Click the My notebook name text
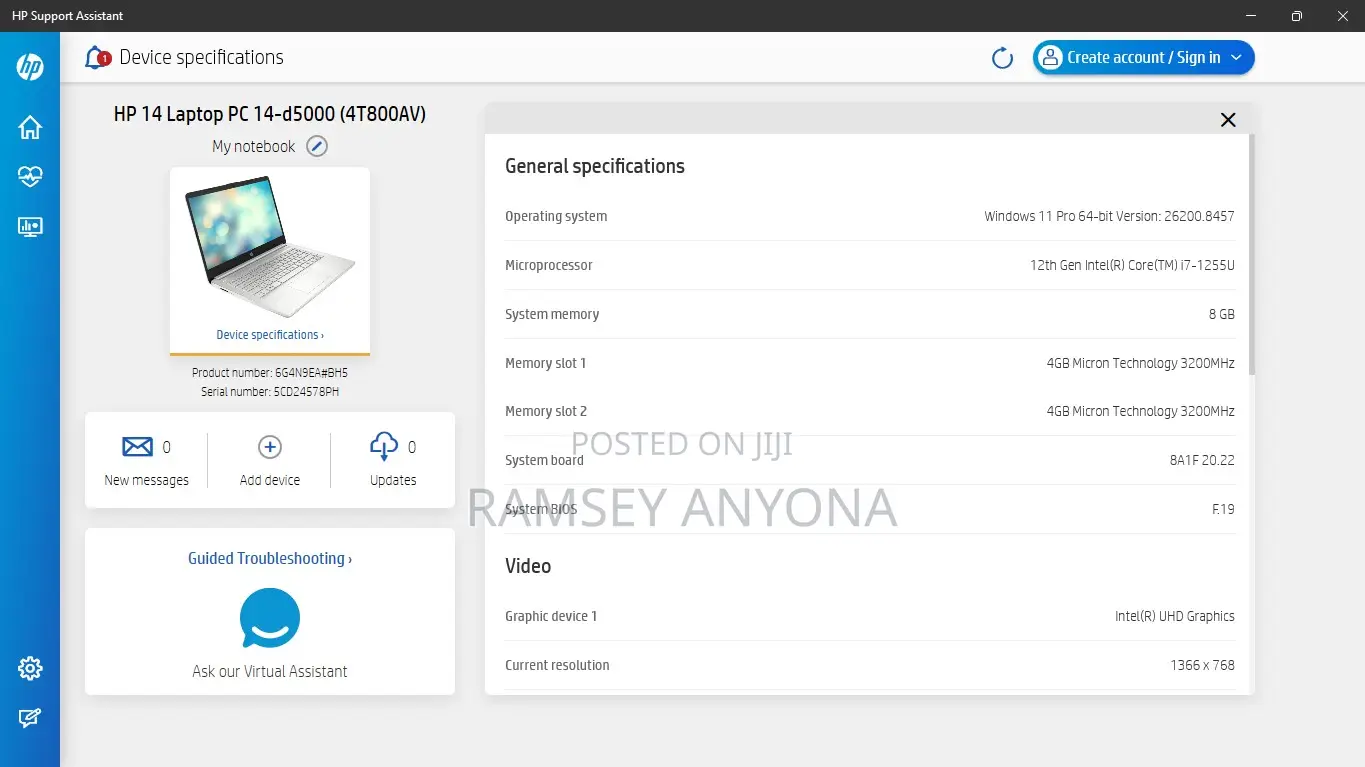Screen dimensions: 1365x767 coord(254,146)
